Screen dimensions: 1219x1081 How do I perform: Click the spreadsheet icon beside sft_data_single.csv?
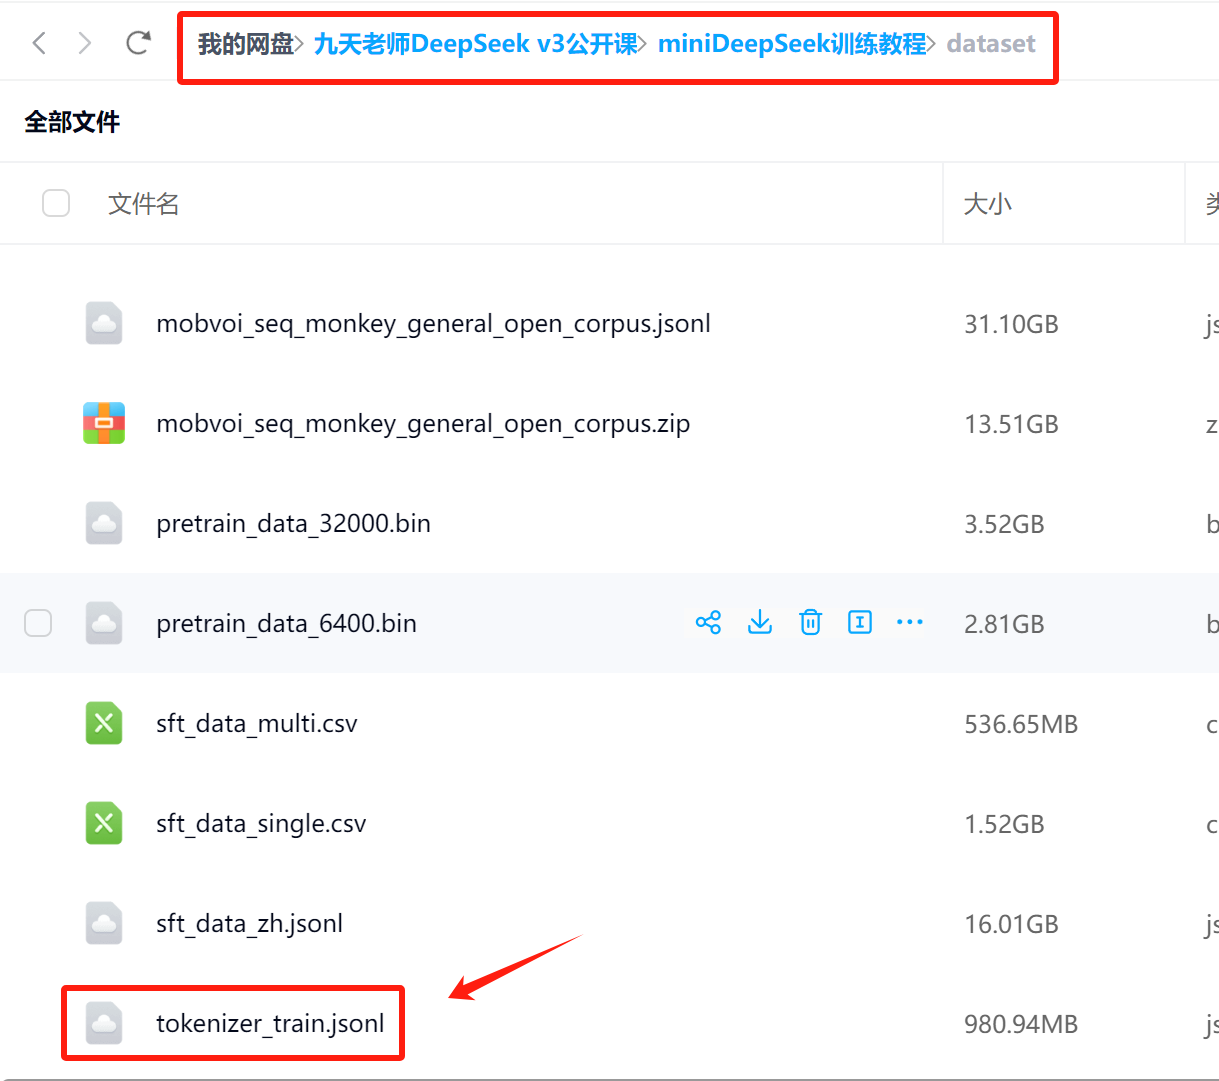tap(103, 823)
